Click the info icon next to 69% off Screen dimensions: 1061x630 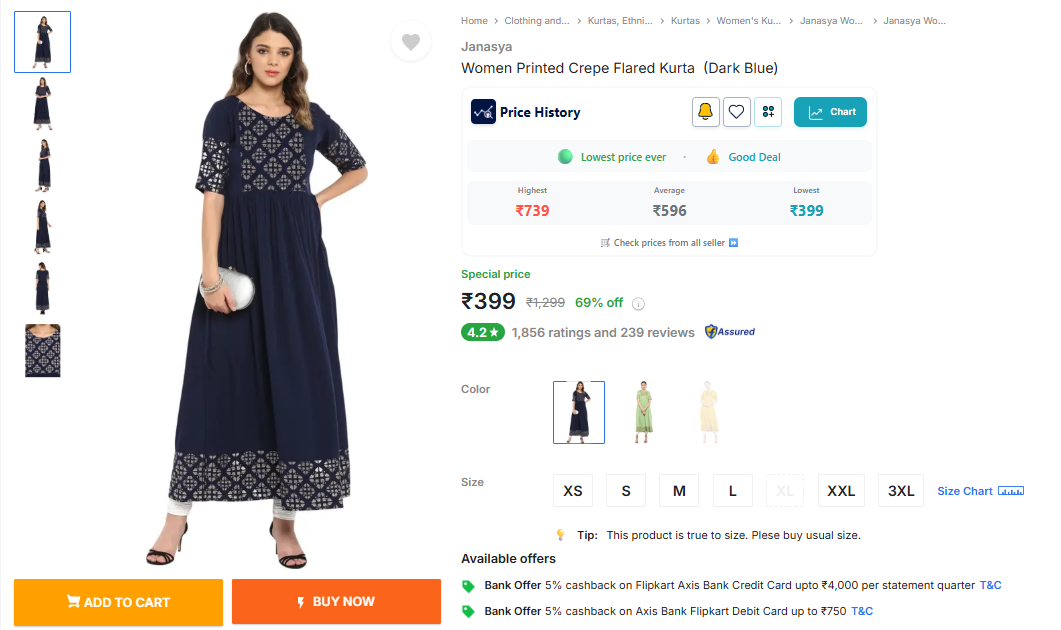(x=638, y=304)
